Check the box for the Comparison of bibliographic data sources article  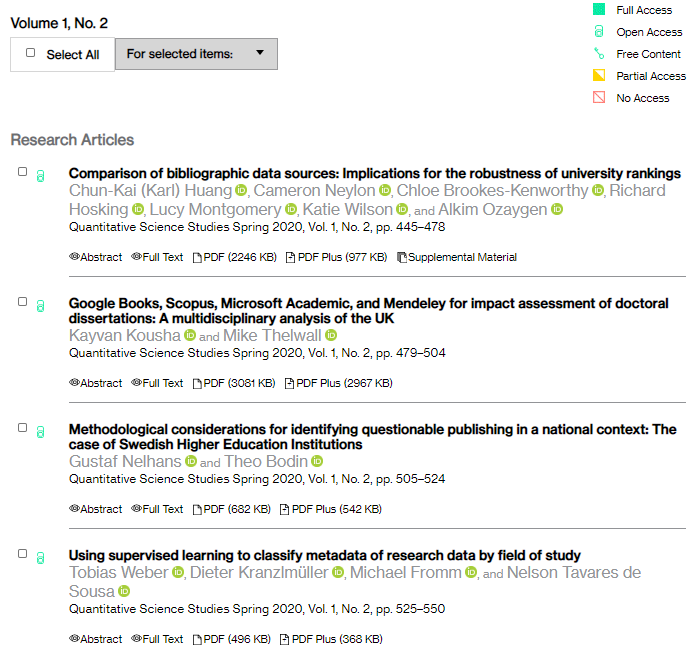(23, 172)
